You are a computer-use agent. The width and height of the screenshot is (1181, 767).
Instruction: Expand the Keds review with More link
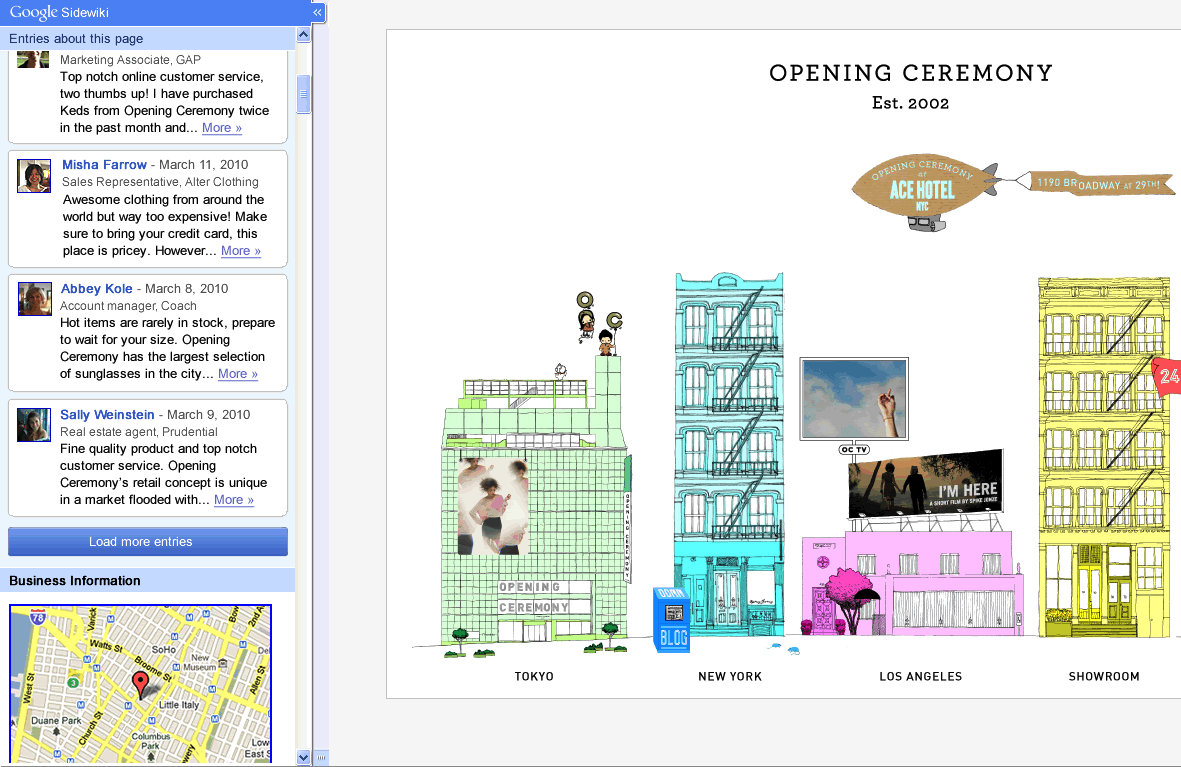click(221, 128)
